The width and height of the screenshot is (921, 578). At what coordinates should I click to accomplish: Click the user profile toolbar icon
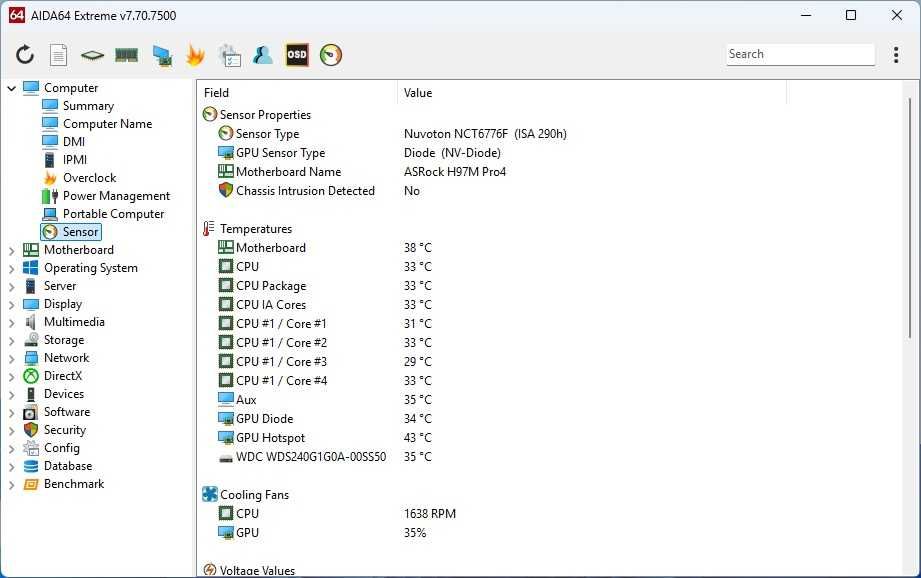tap(263, 55)
